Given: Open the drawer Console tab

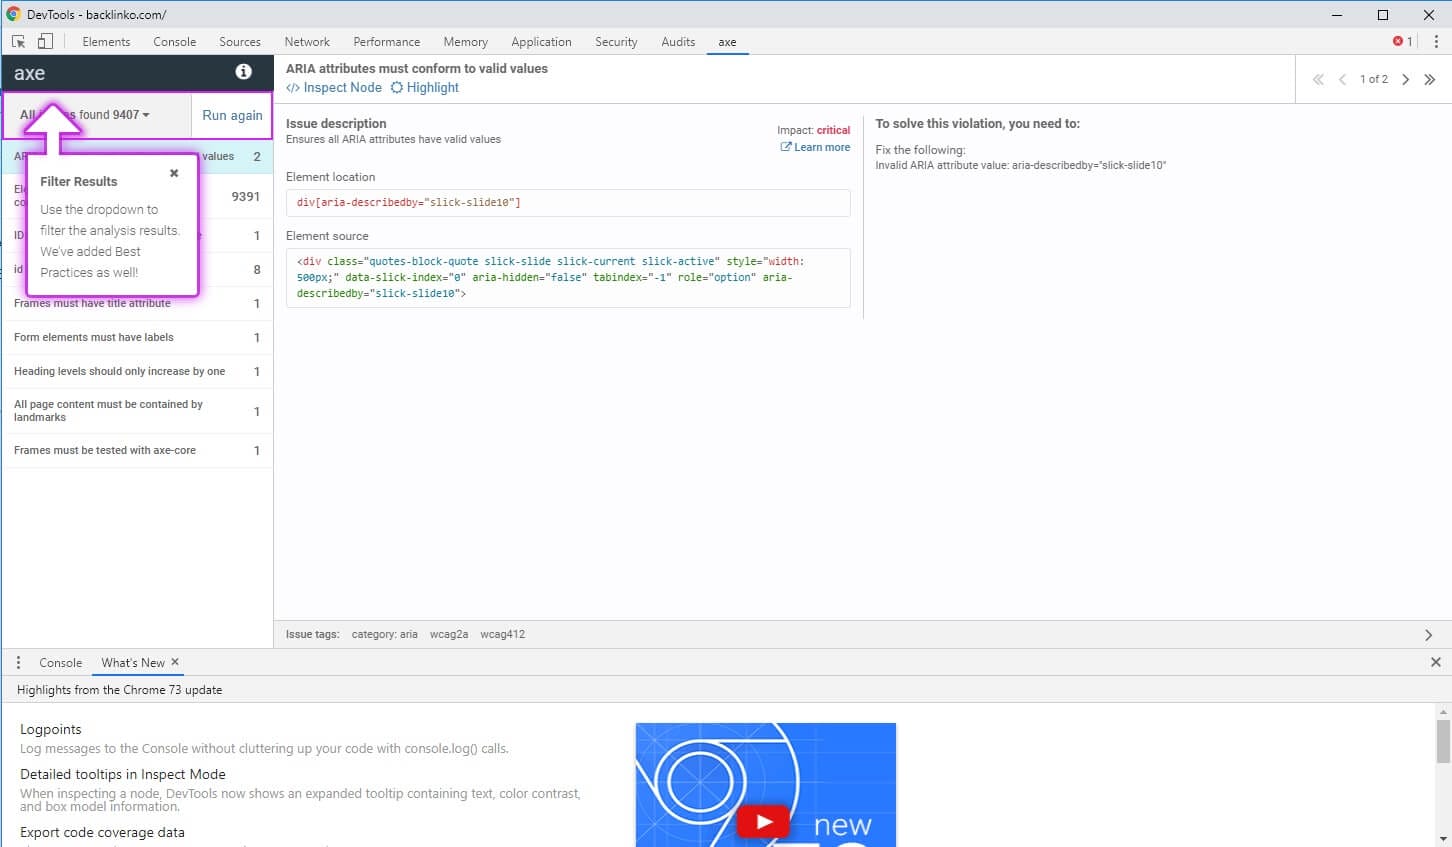Looking at the screenshot, I should tap(61, 663).
